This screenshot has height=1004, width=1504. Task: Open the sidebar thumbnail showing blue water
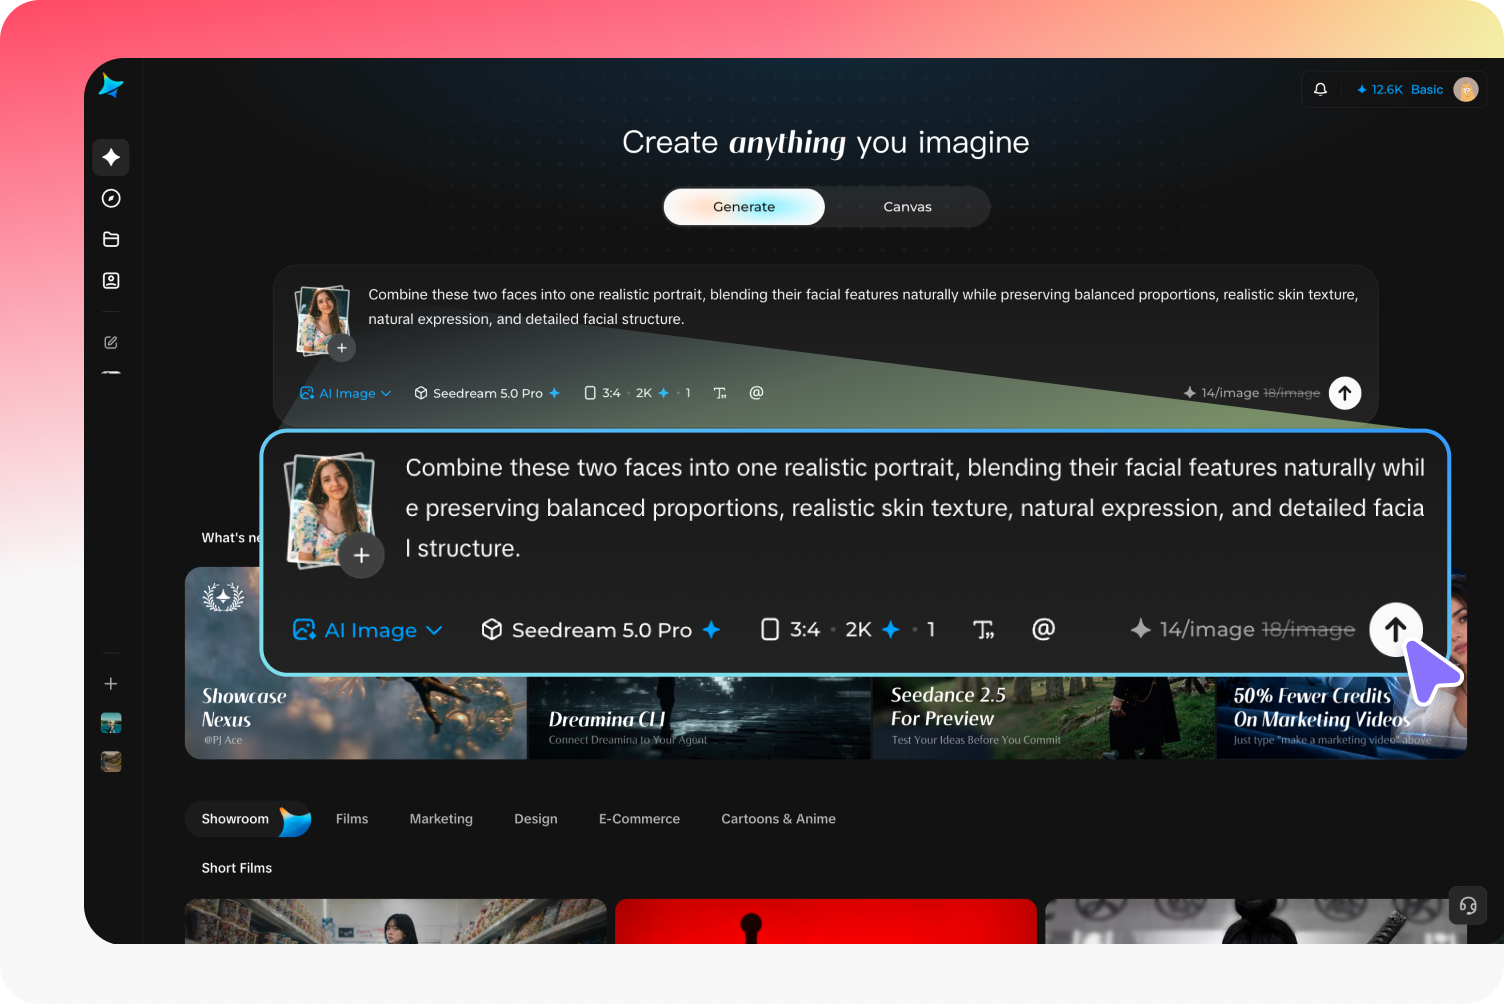click(111, 723)
